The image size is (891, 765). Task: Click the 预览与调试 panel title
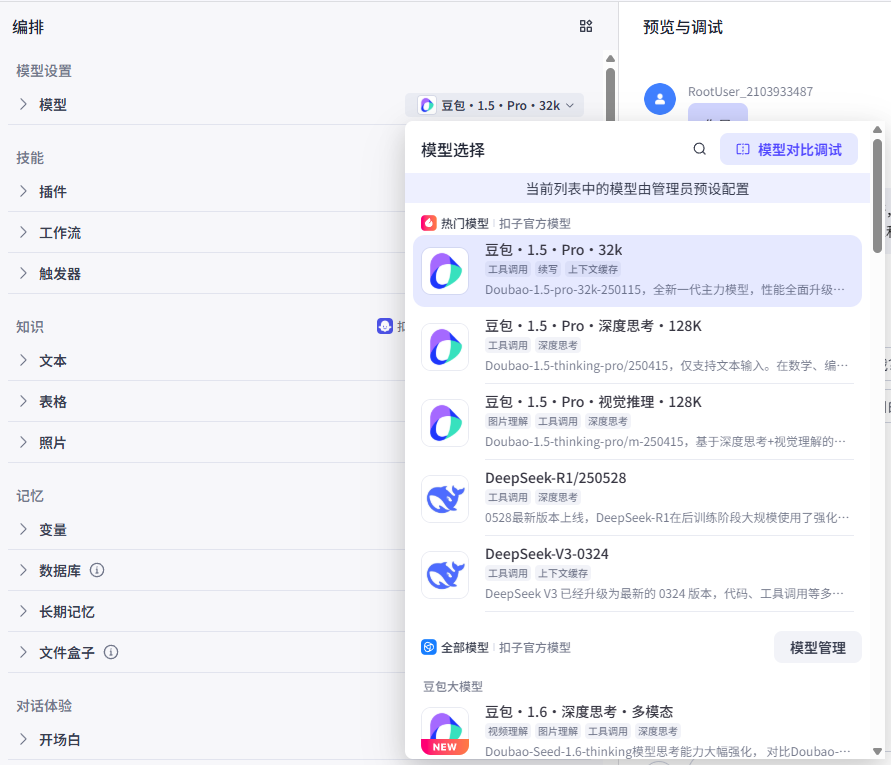pos(682,27)
